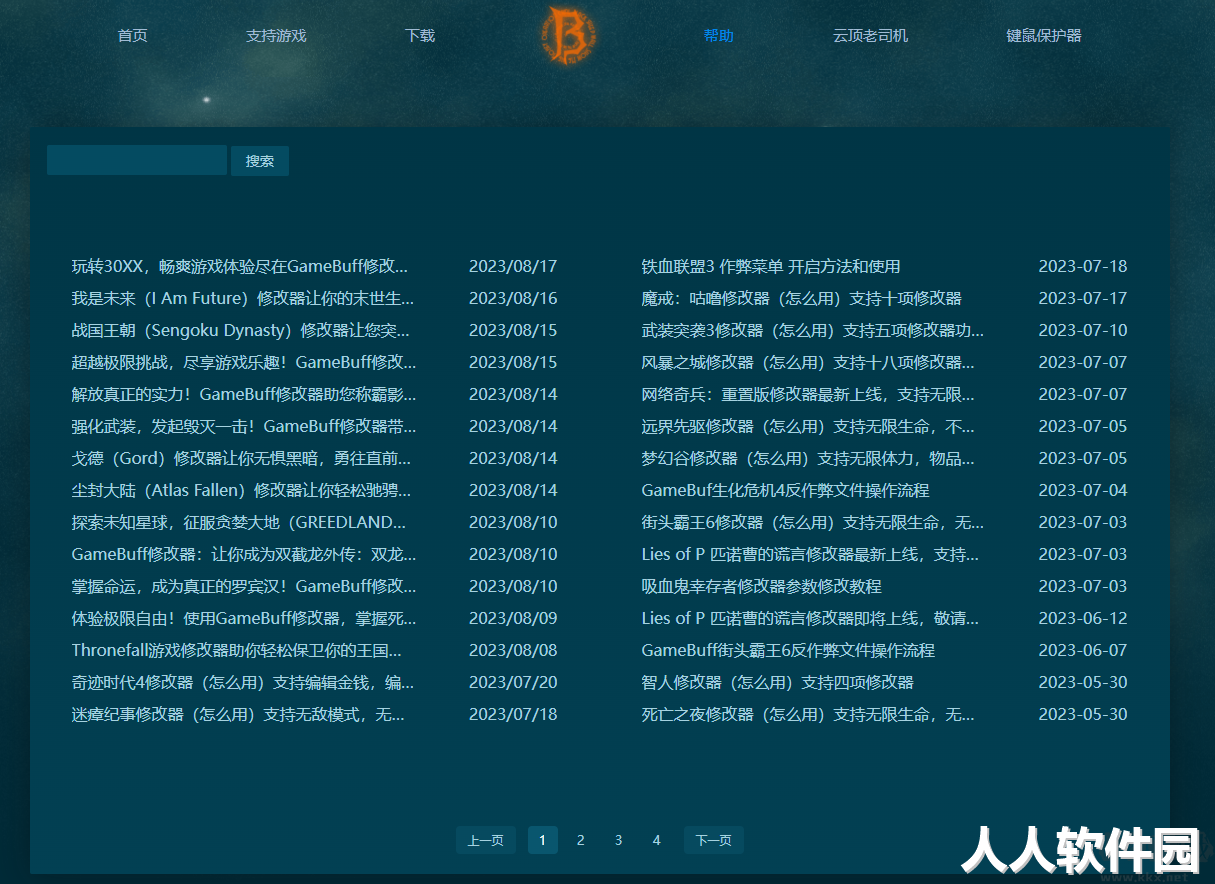
Task: Jump to page 2
Action: 581,840
